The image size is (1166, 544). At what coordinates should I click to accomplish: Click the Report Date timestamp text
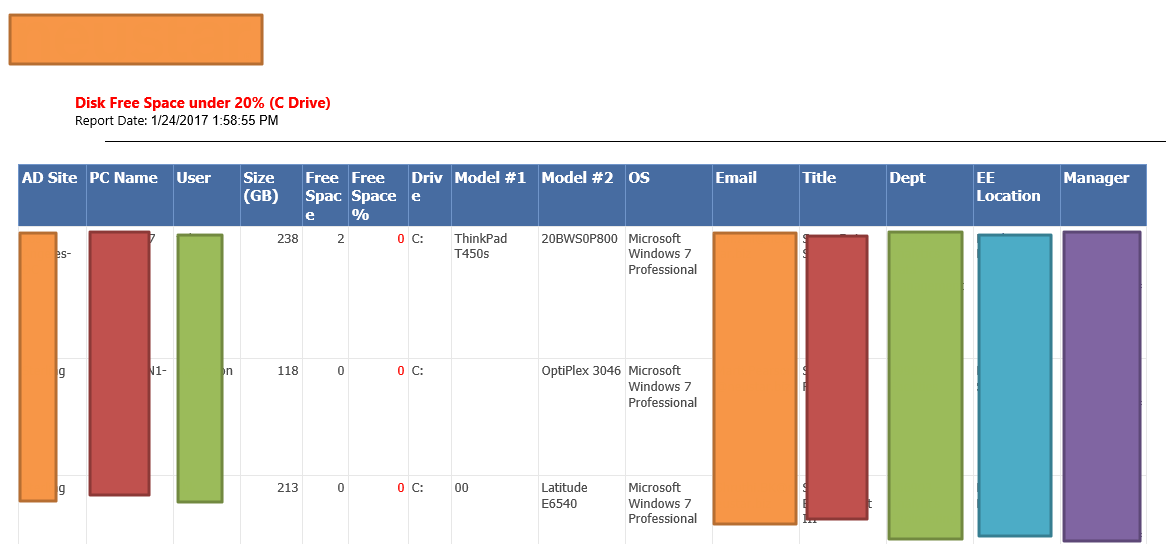[x=177, y=121]
